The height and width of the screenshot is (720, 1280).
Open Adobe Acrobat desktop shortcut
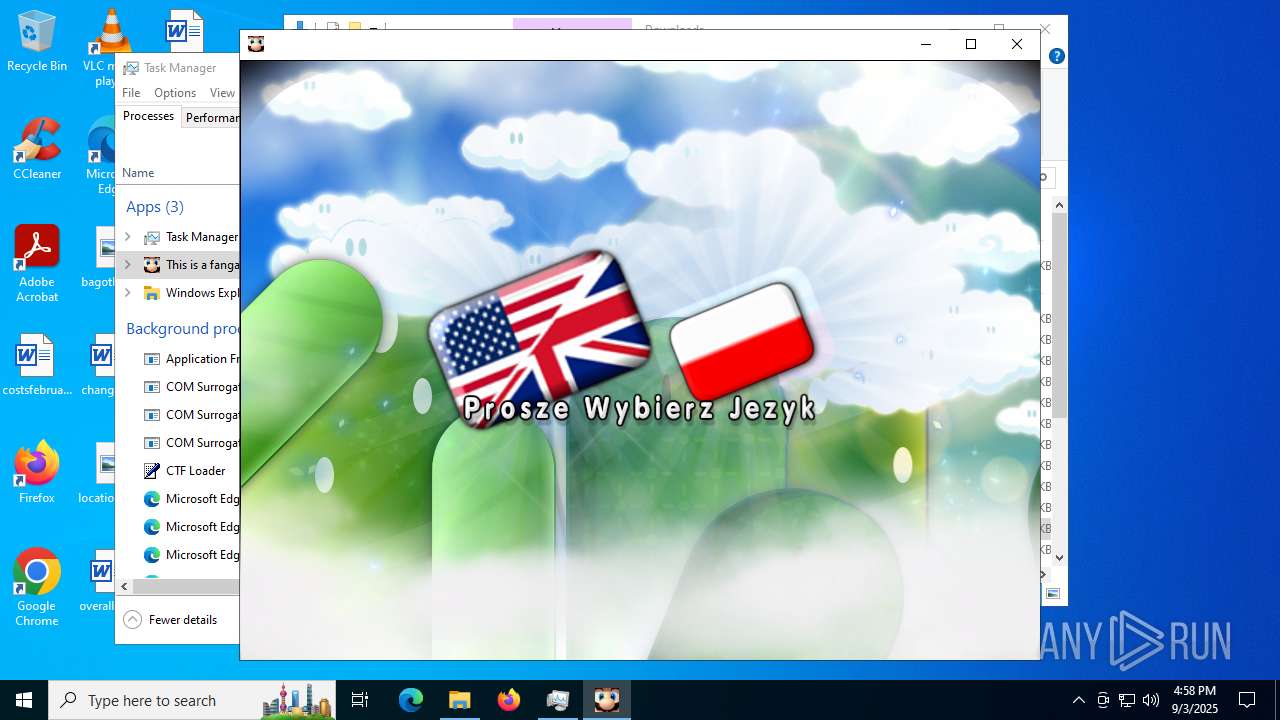pyautogui.click(x=37, y=264)
